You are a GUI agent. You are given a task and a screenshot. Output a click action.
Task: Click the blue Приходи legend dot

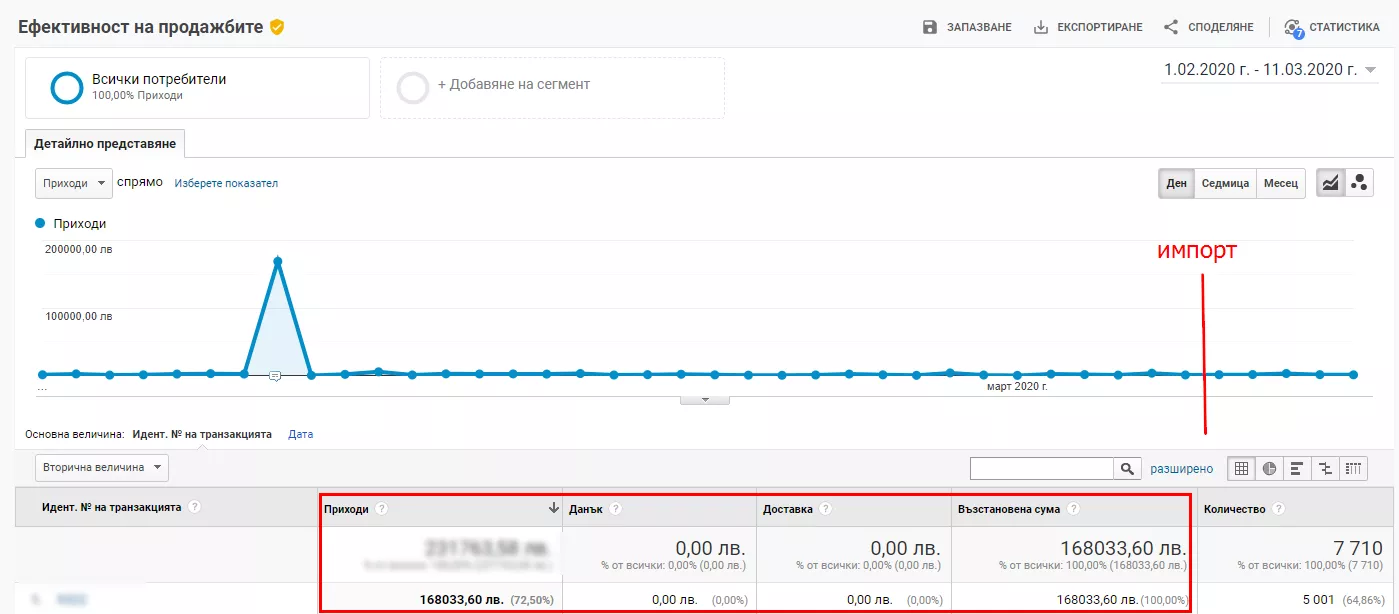[40, 224]
